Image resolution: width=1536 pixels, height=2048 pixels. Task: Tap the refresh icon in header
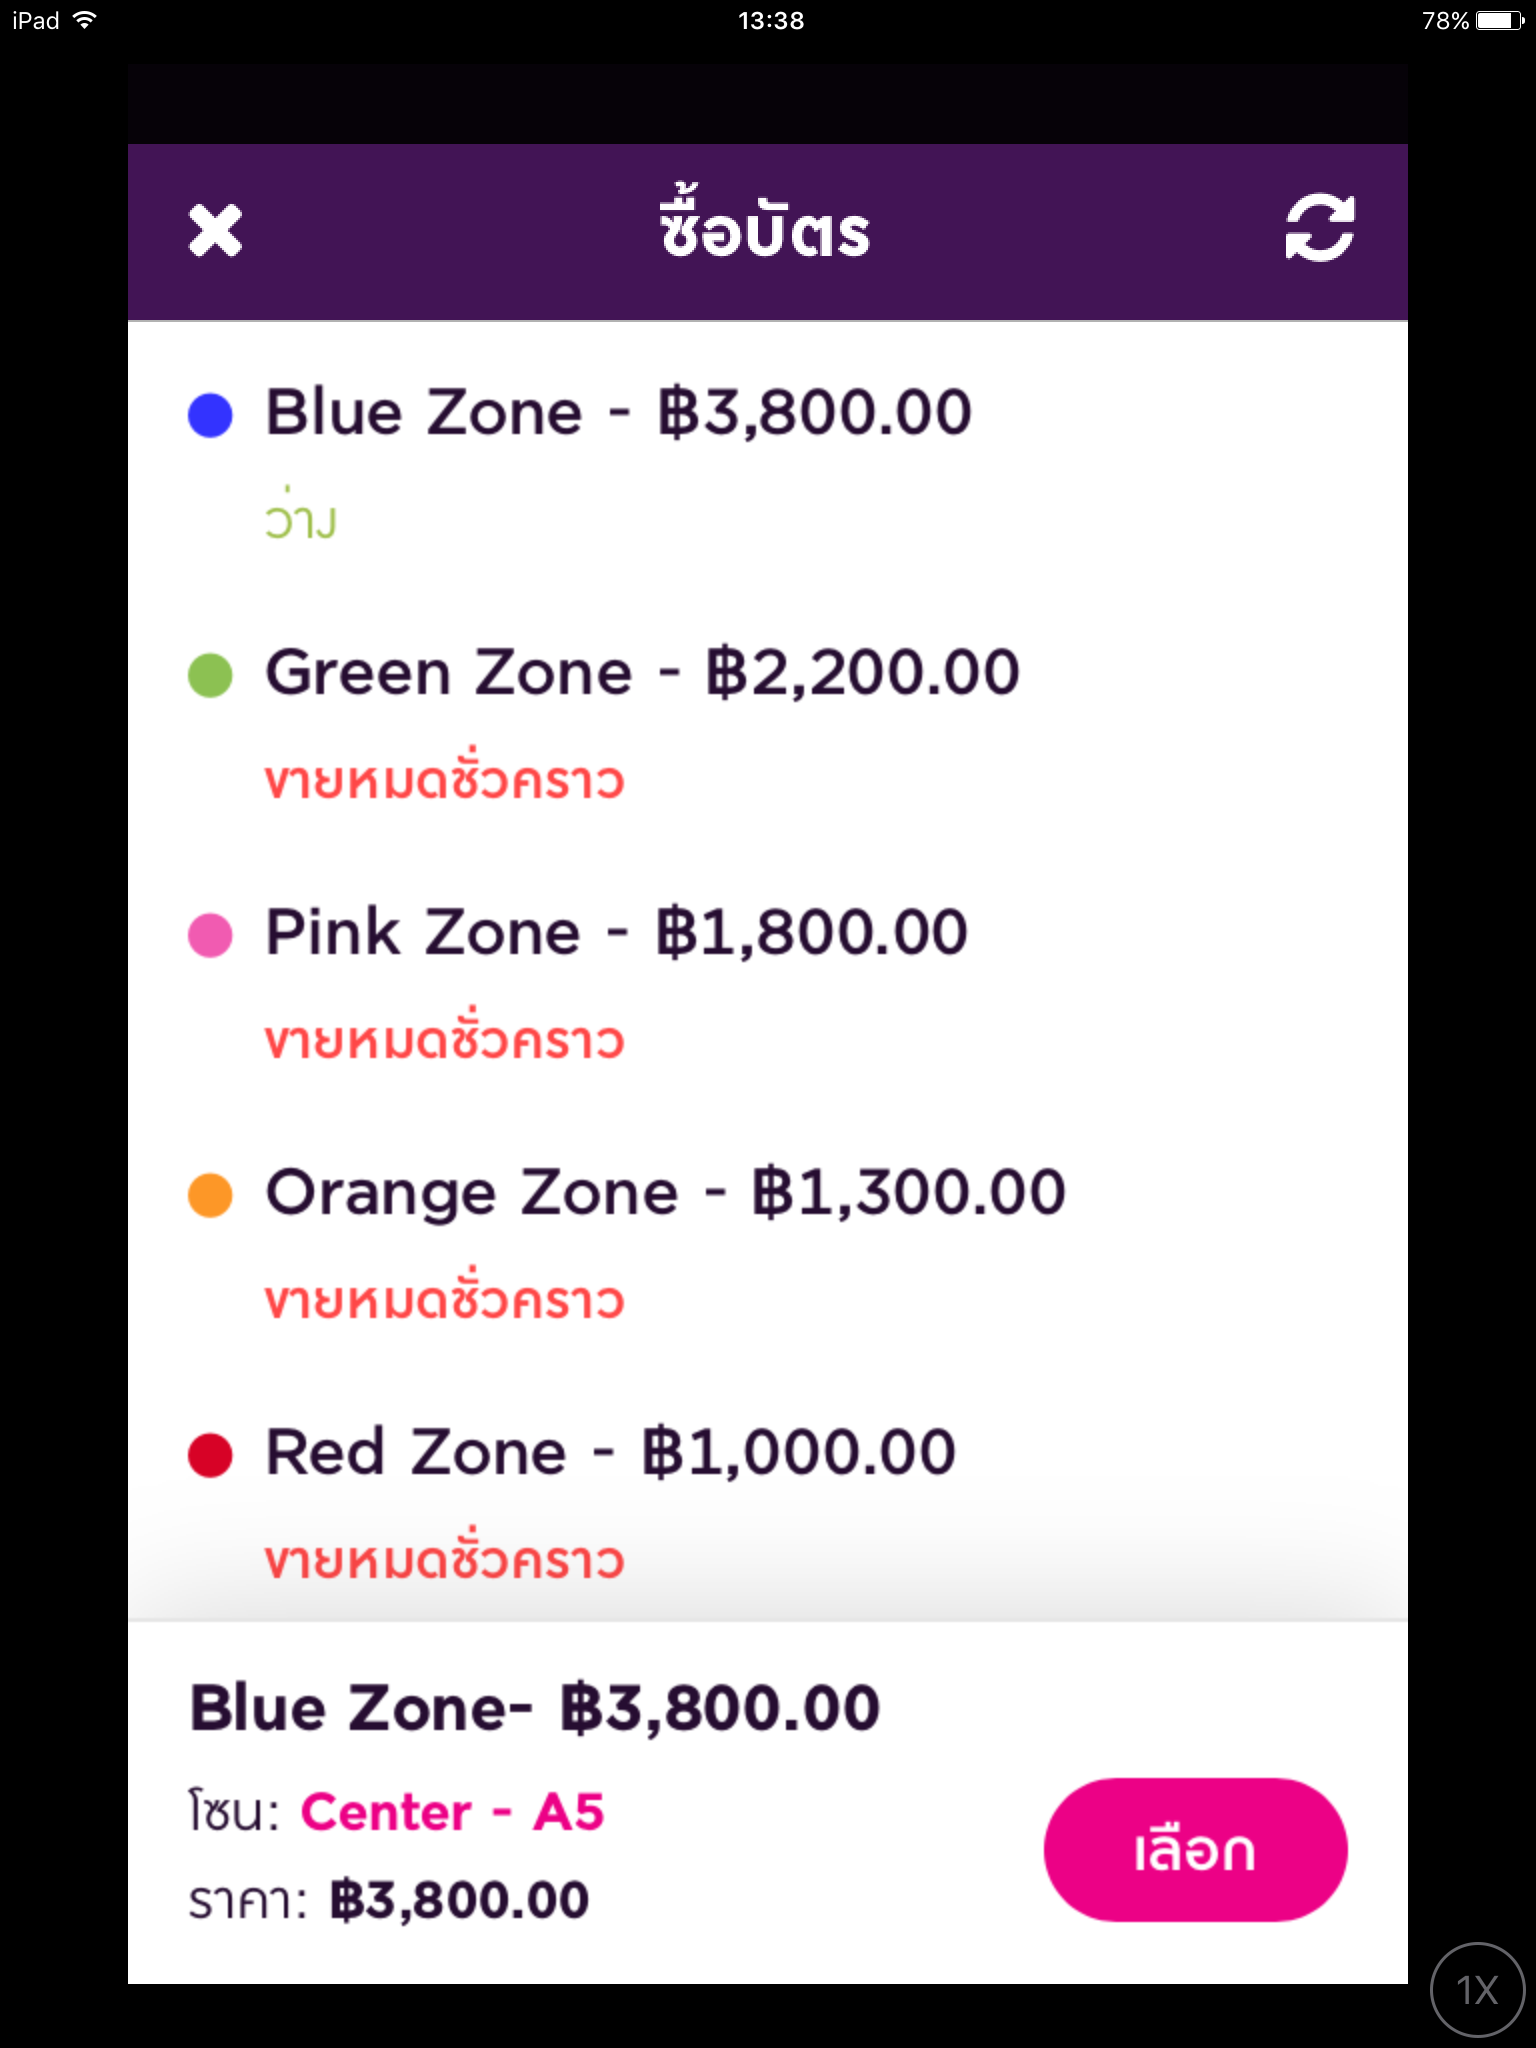pyautogui.click(x=1320, y=228)
